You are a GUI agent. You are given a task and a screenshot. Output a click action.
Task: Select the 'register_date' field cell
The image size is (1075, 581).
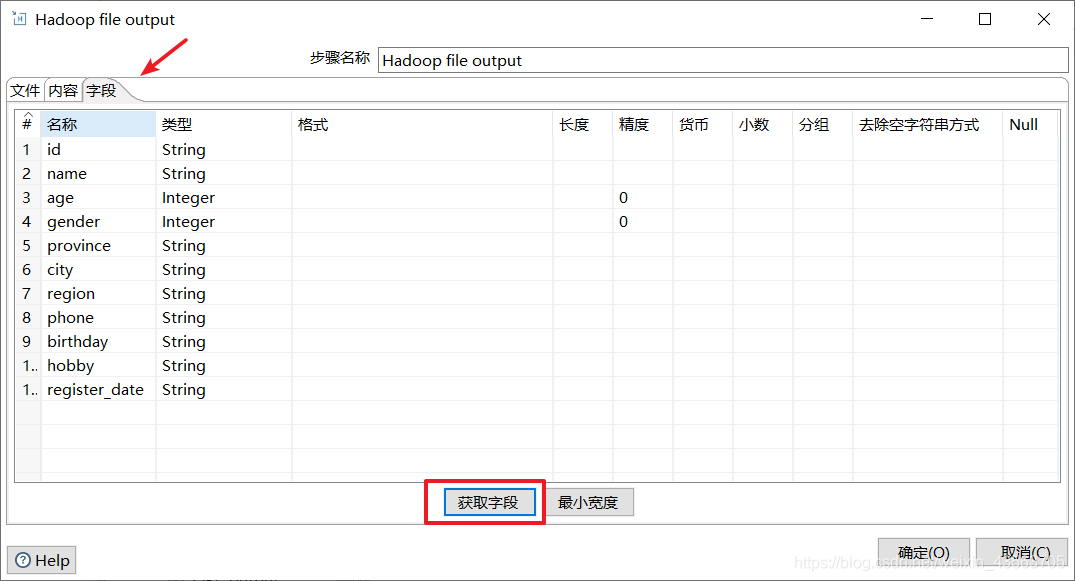(98, 390)
